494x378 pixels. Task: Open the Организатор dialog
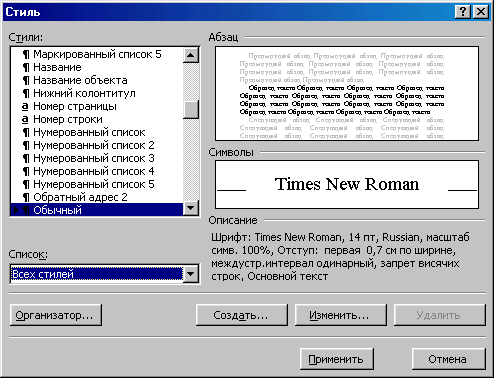pyautogui.click(x=56, y=315)
